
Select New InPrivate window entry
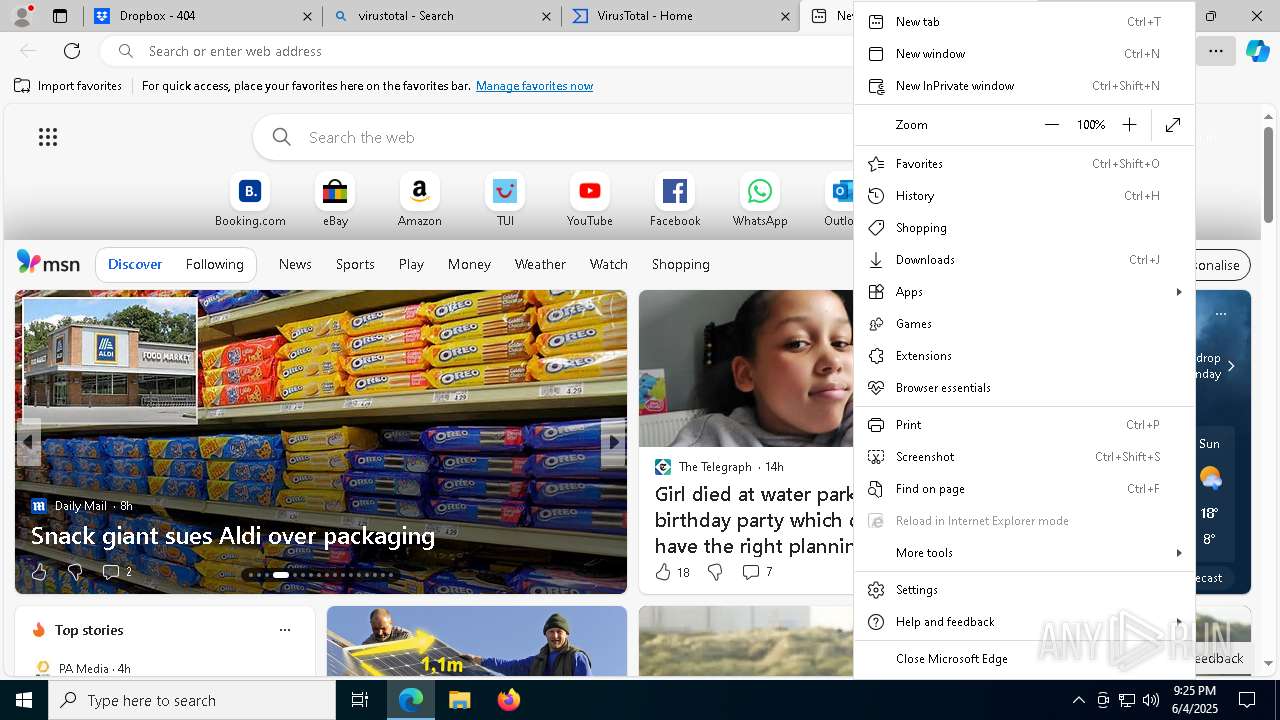pos(1024,86)
